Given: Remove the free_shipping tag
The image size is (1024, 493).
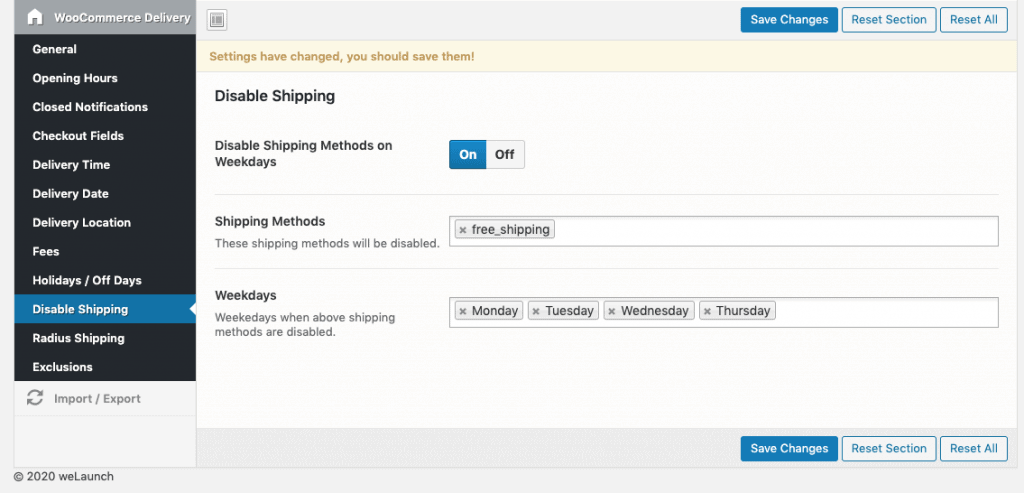Looking at the screenshot, I should click(x=462, y=230).
